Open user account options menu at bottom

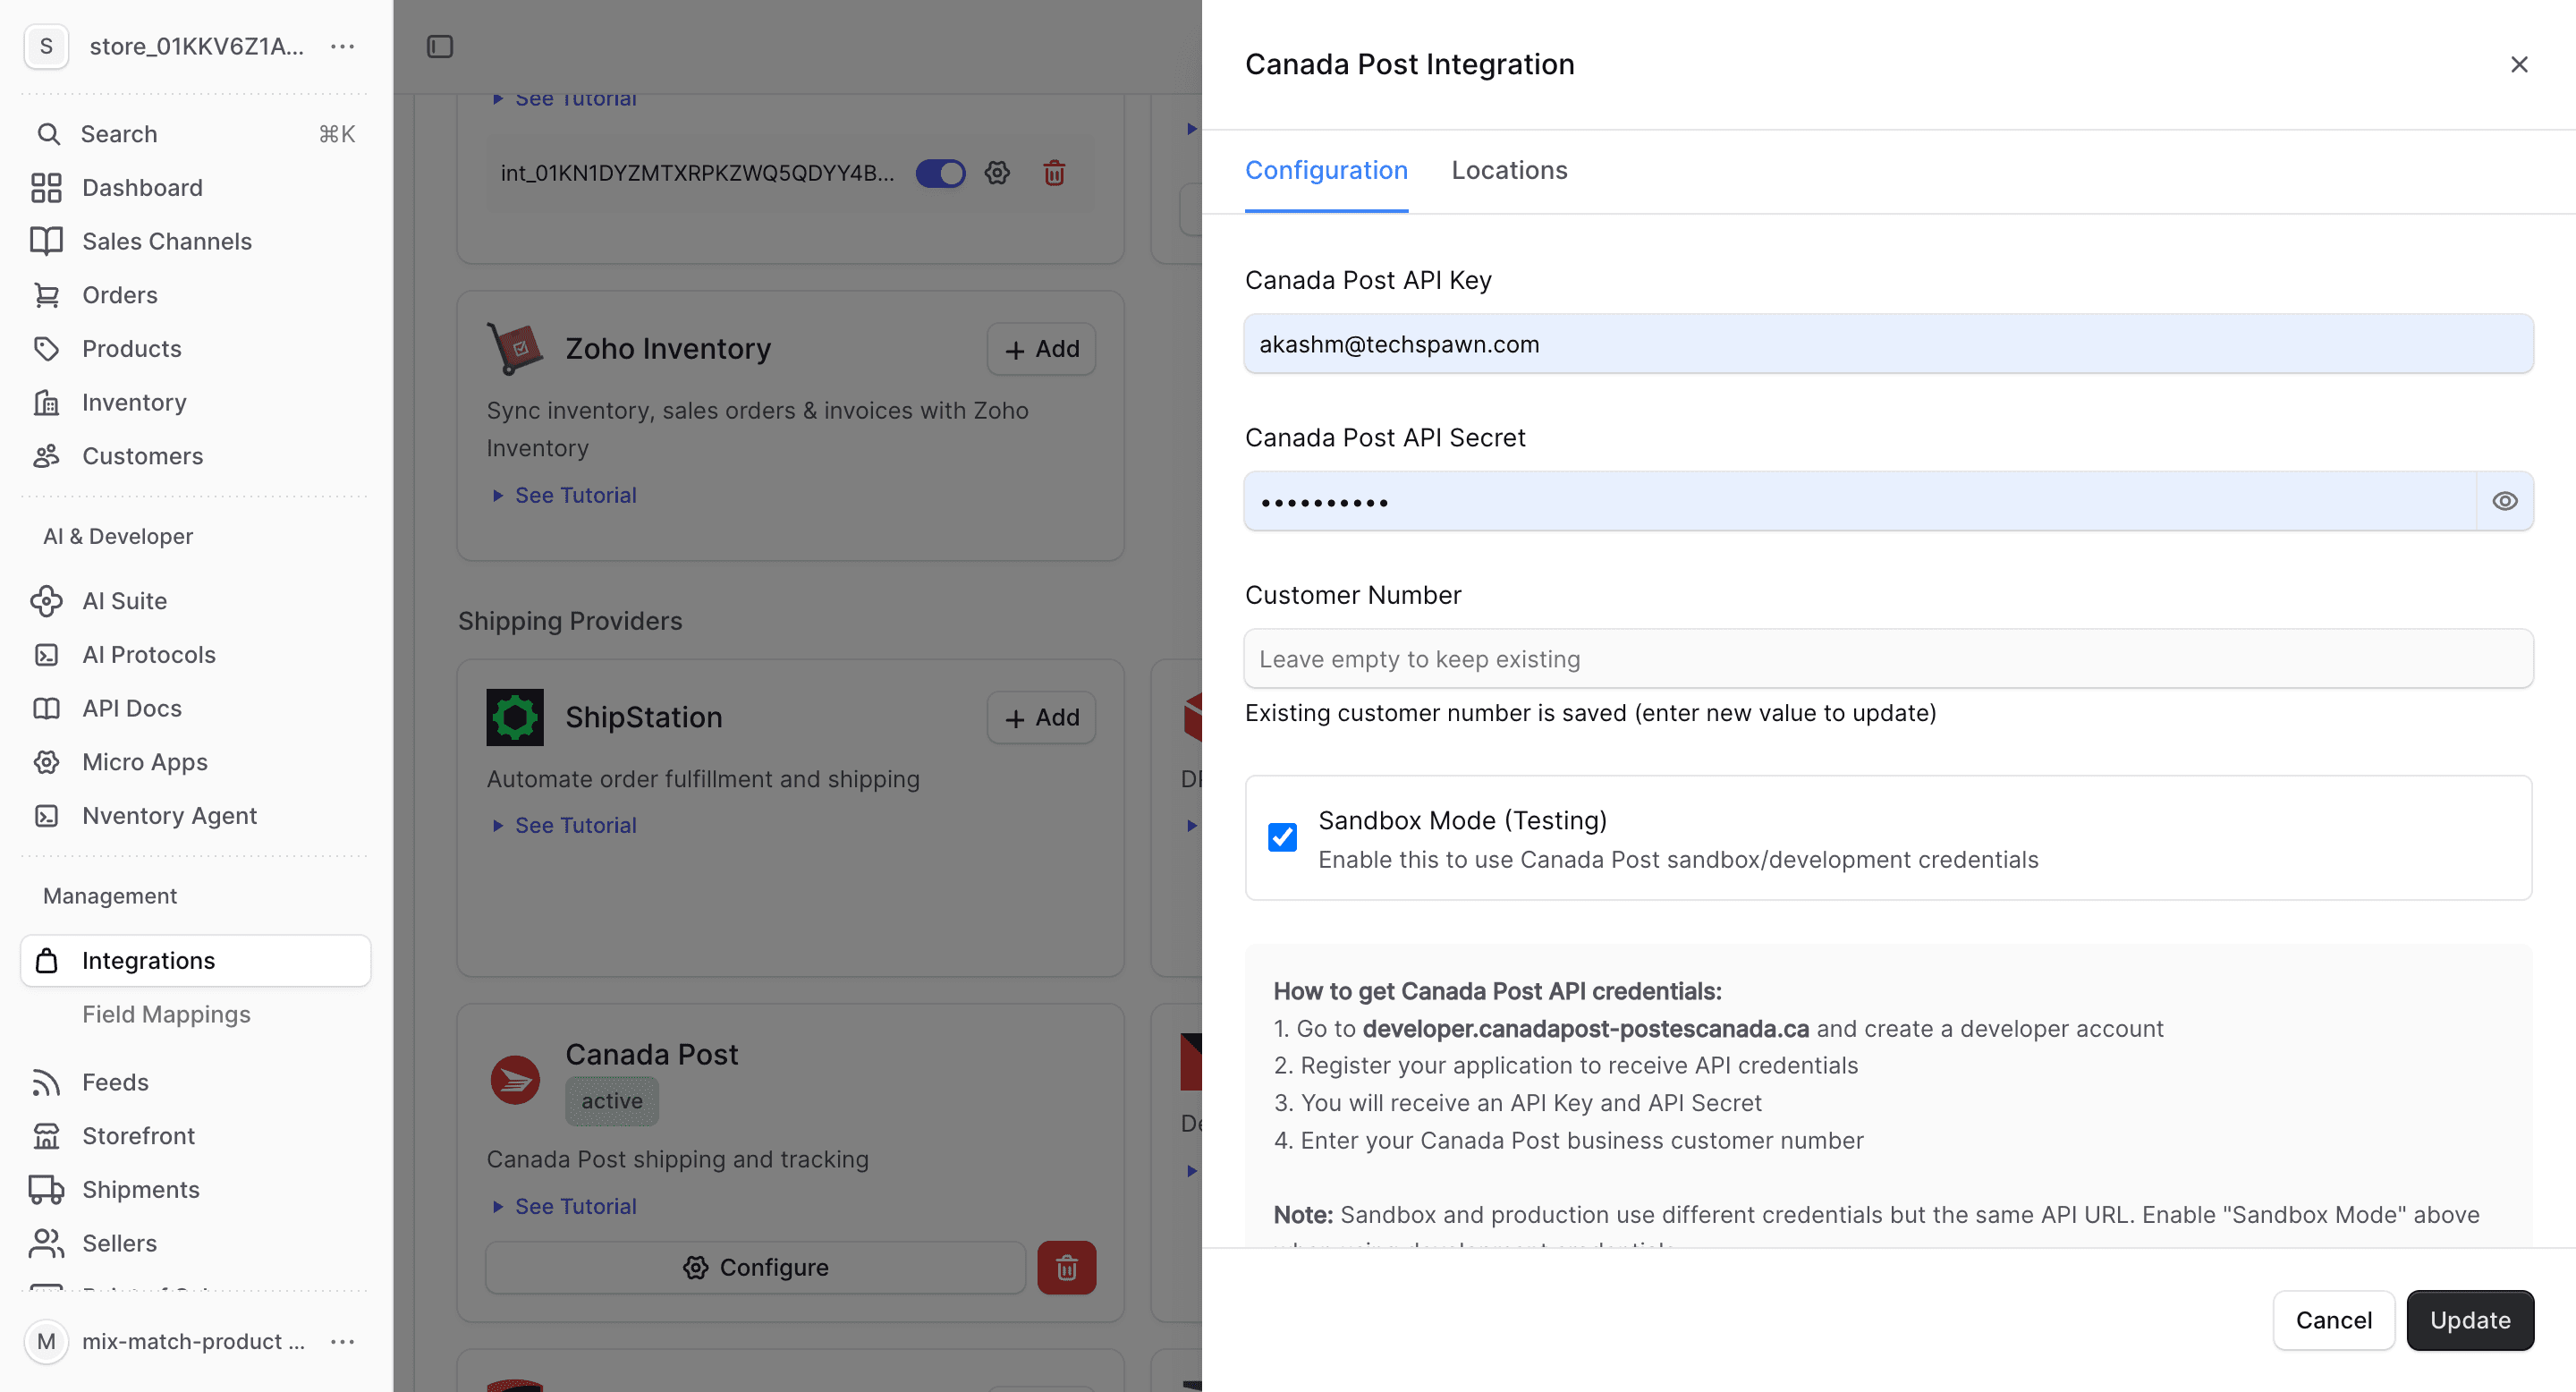pyautogui.click(x=343, y=1342)
